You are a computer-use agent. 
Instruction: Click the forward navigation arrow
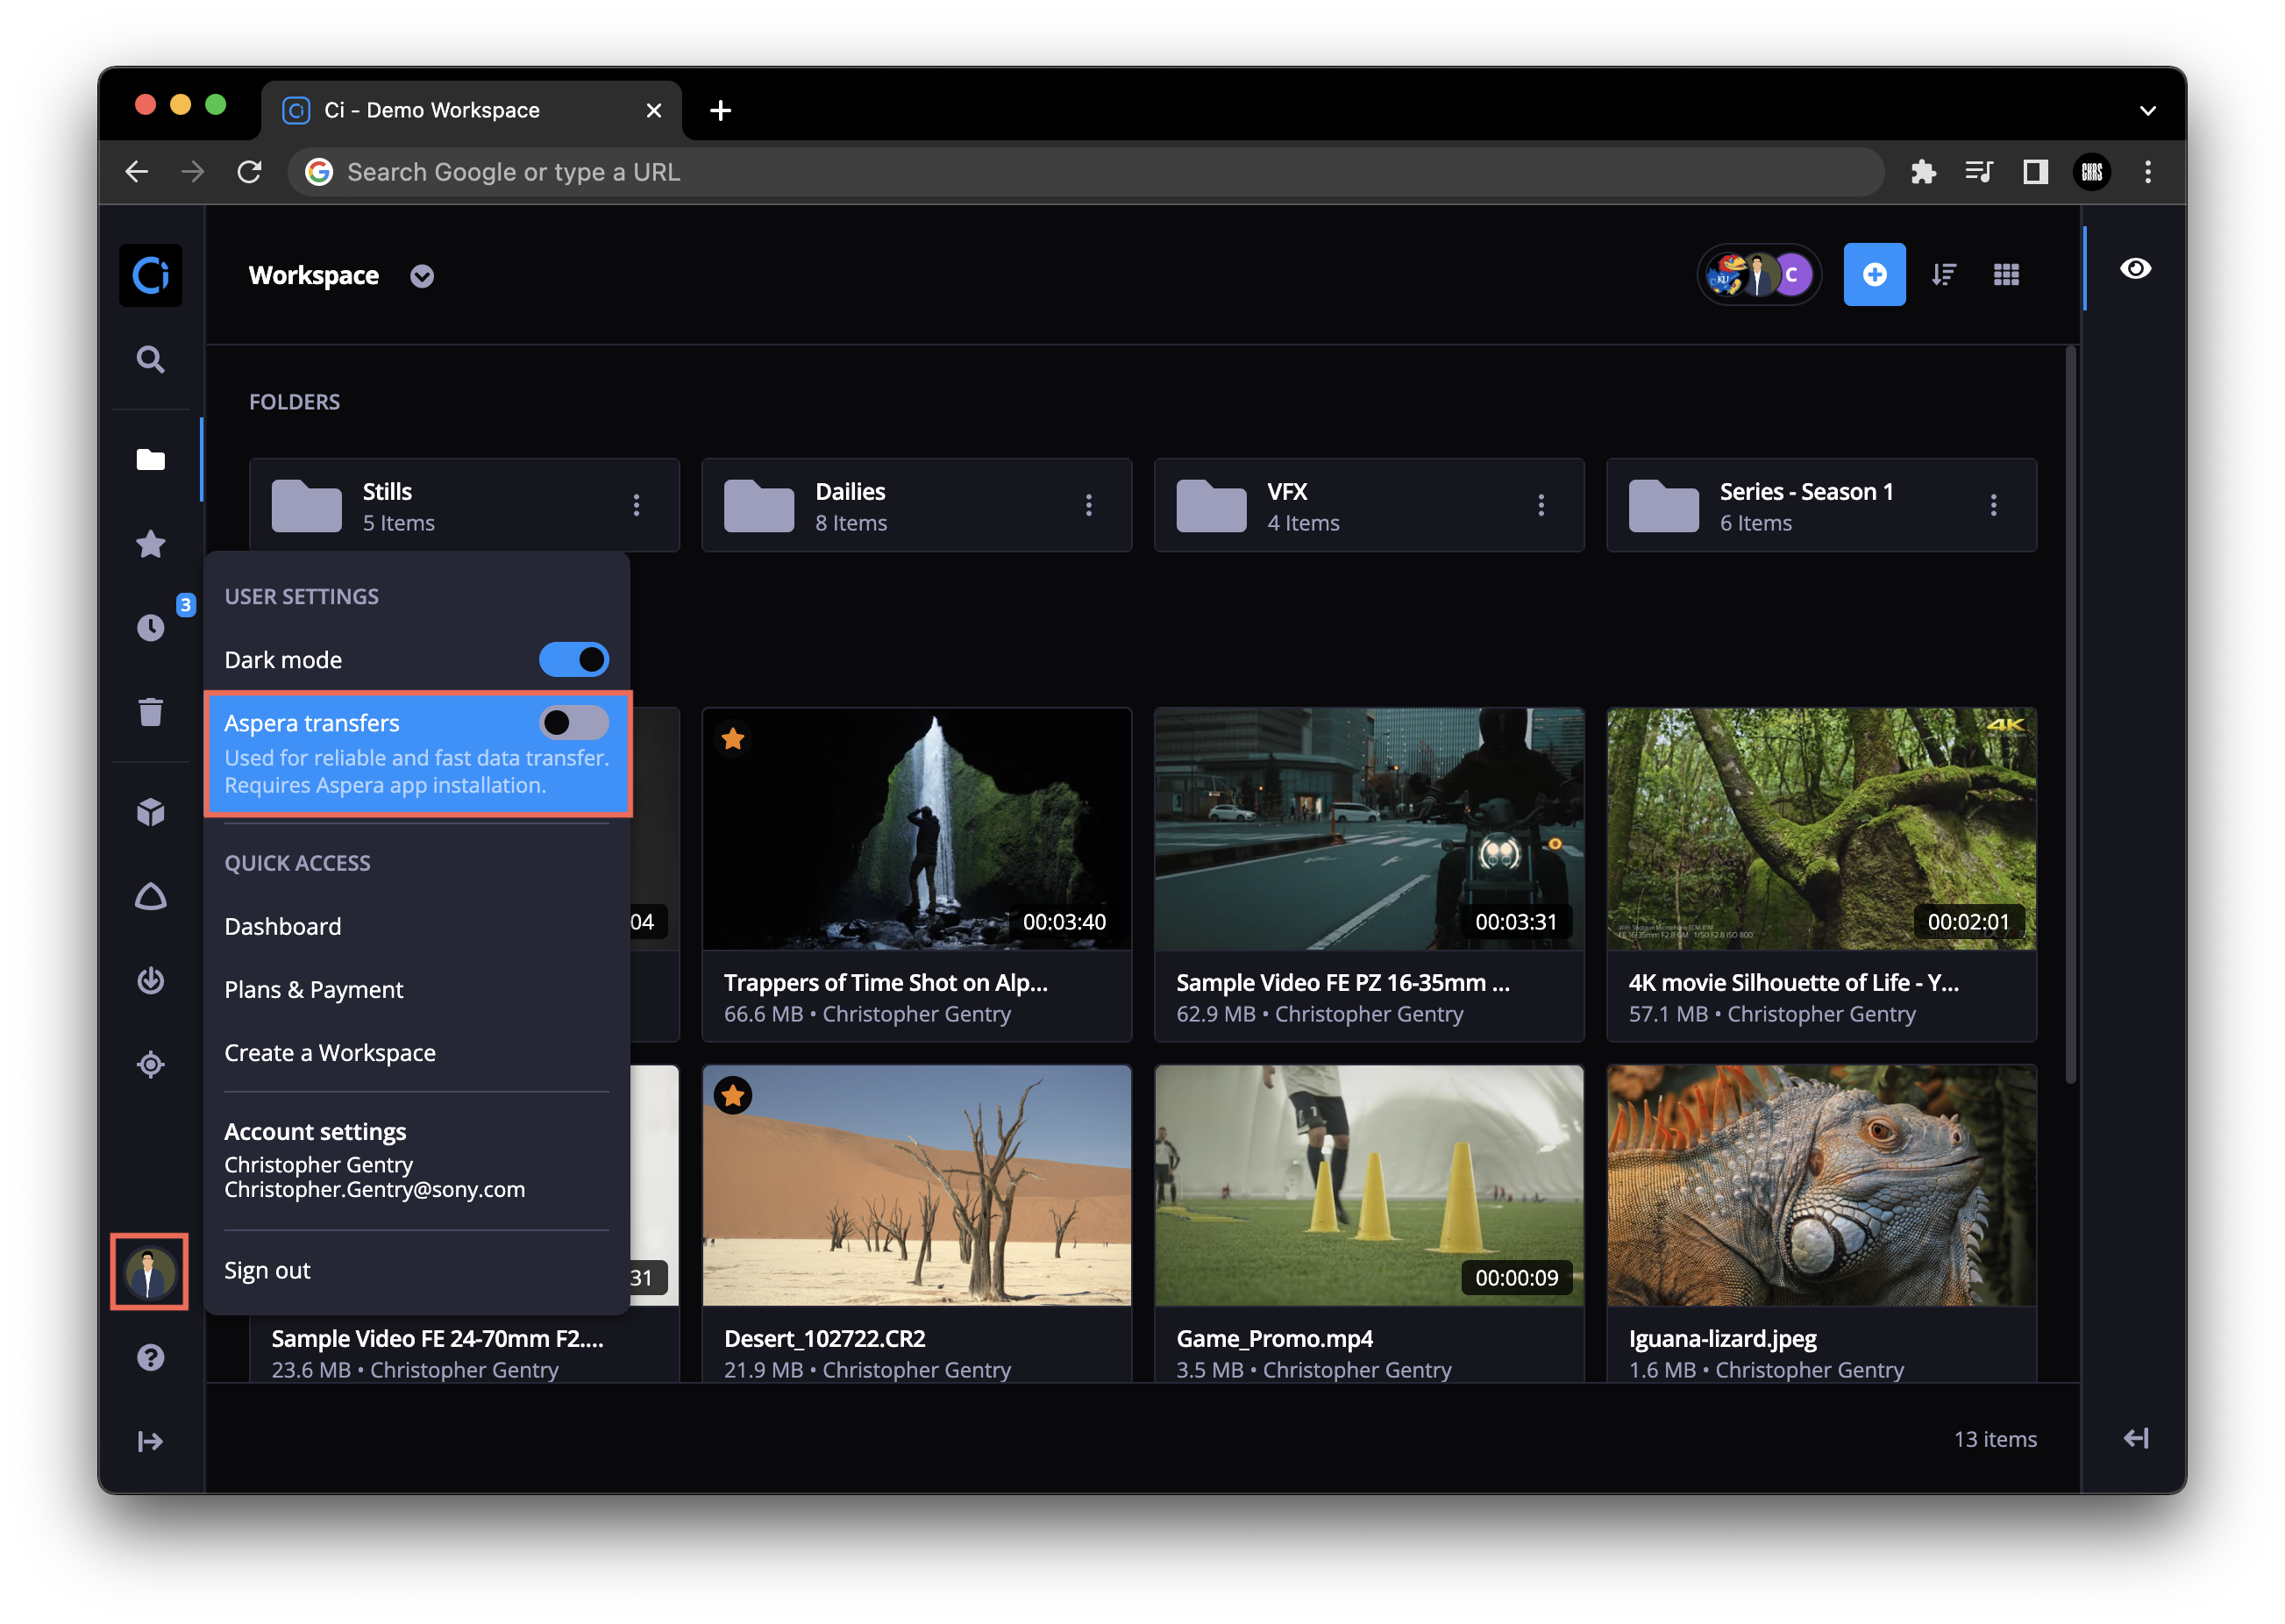click(x=193, y=172)
